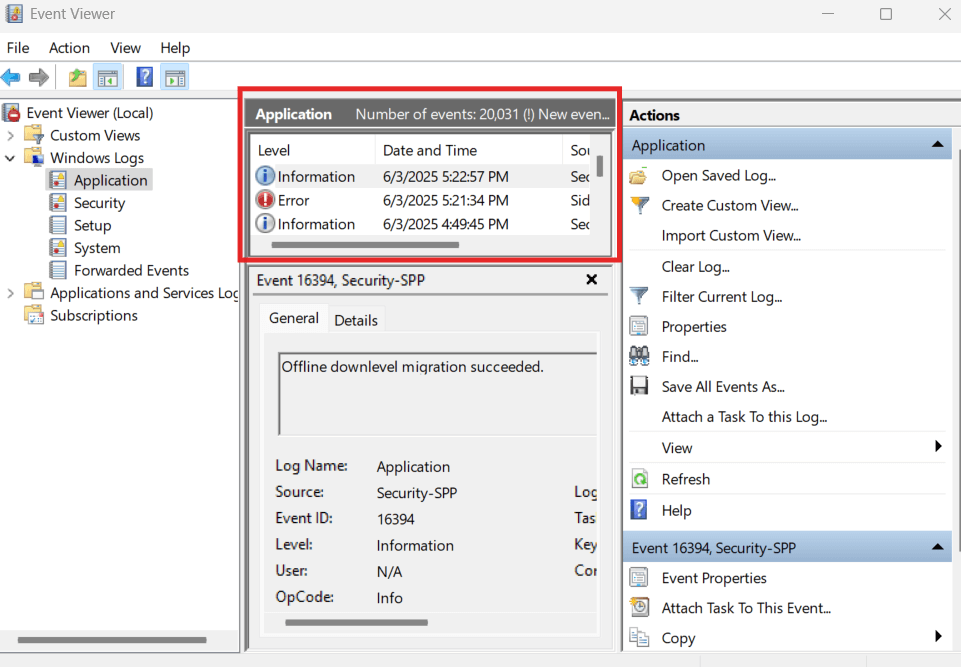961x667 pixels.
Task: Collapse the Windows Logs tree node
Action: pos(10,157)
